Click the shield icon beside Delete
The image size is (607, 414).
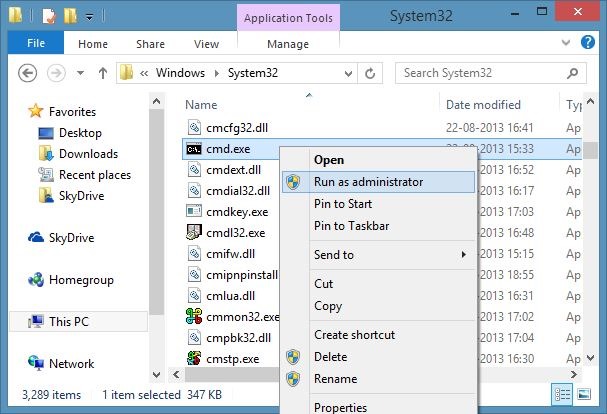(x=293, y=357)
